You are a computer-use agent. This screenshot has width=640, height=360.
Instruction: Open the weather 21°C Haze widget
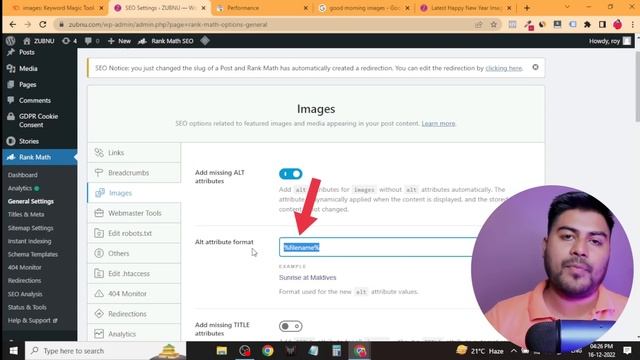480,351
